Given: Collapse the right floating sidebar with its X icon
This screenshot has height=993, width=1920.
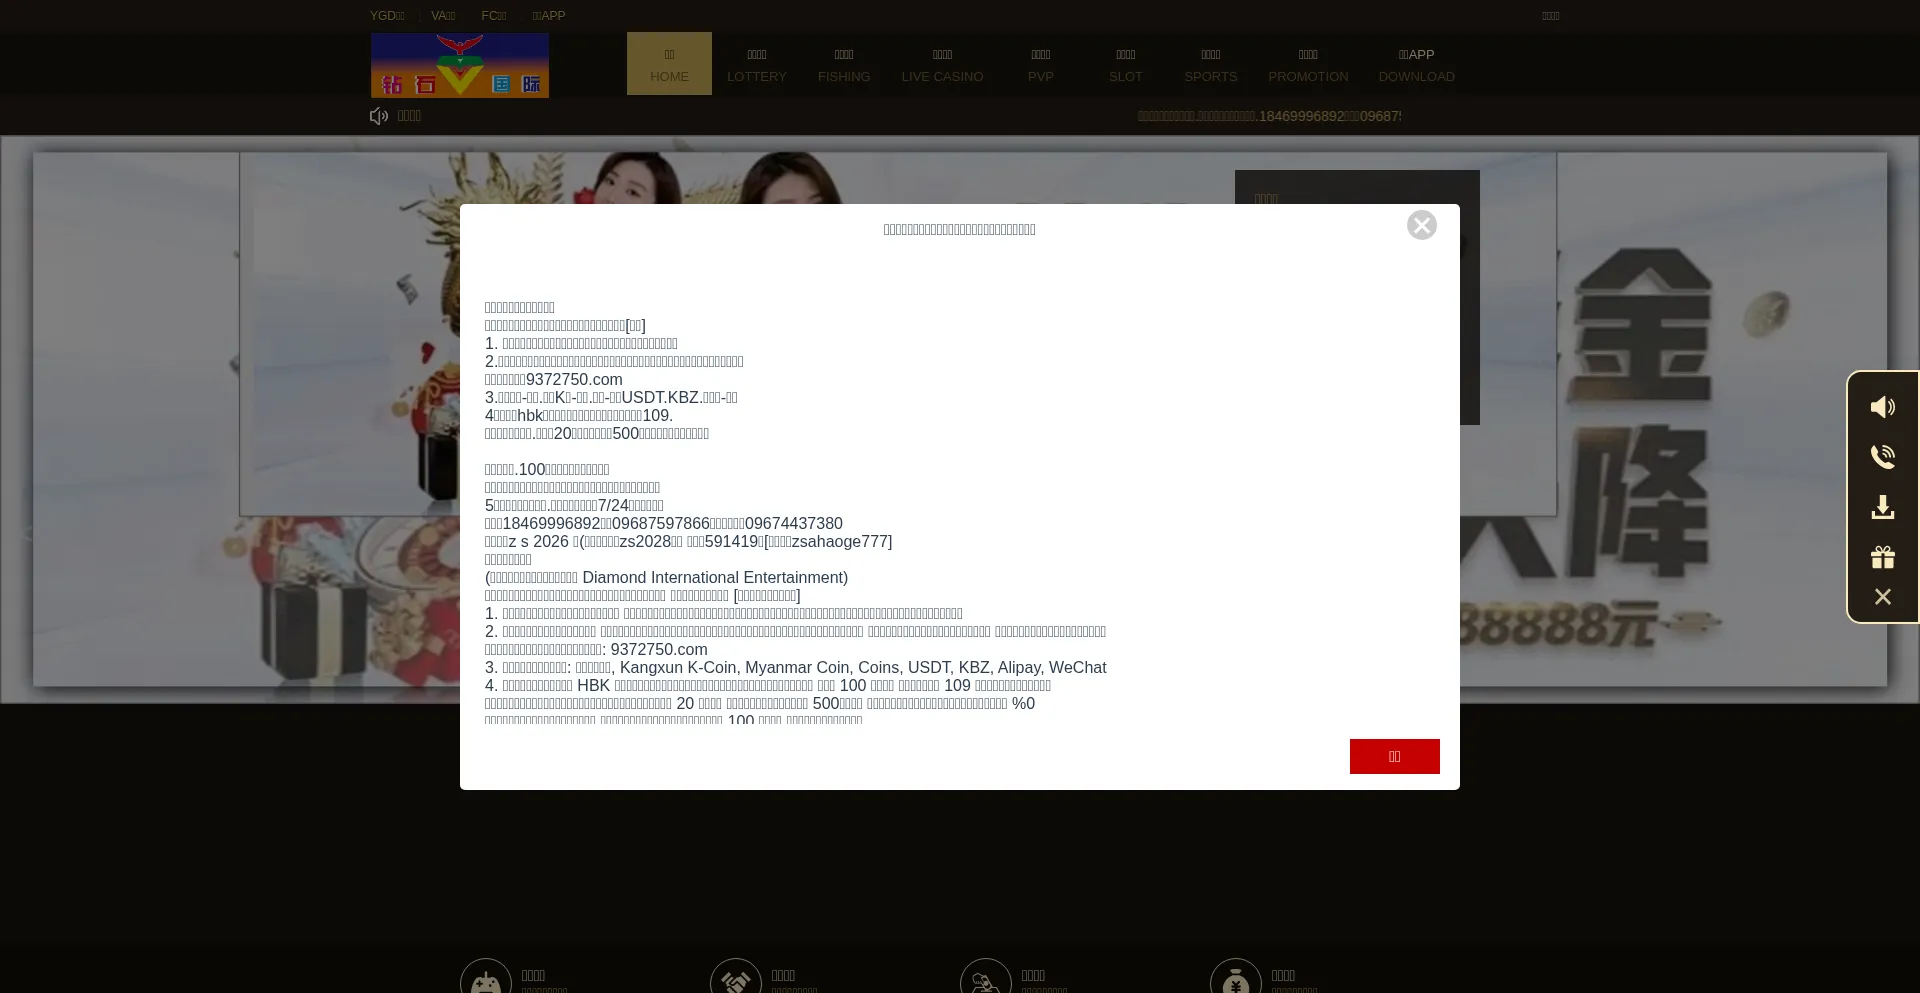Looking at the screenshot, I should 1882,597.
